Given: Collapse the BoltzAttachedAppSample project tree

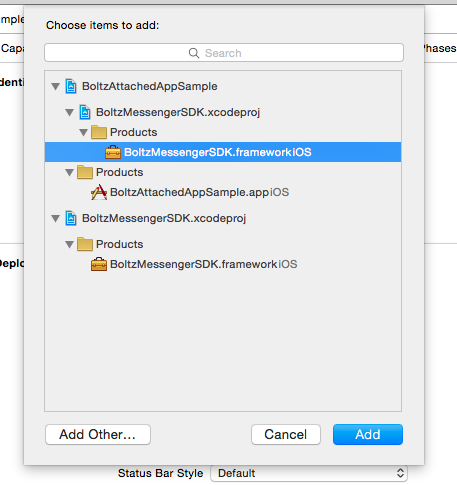Looking at the screenshot, I should (55, 87).
